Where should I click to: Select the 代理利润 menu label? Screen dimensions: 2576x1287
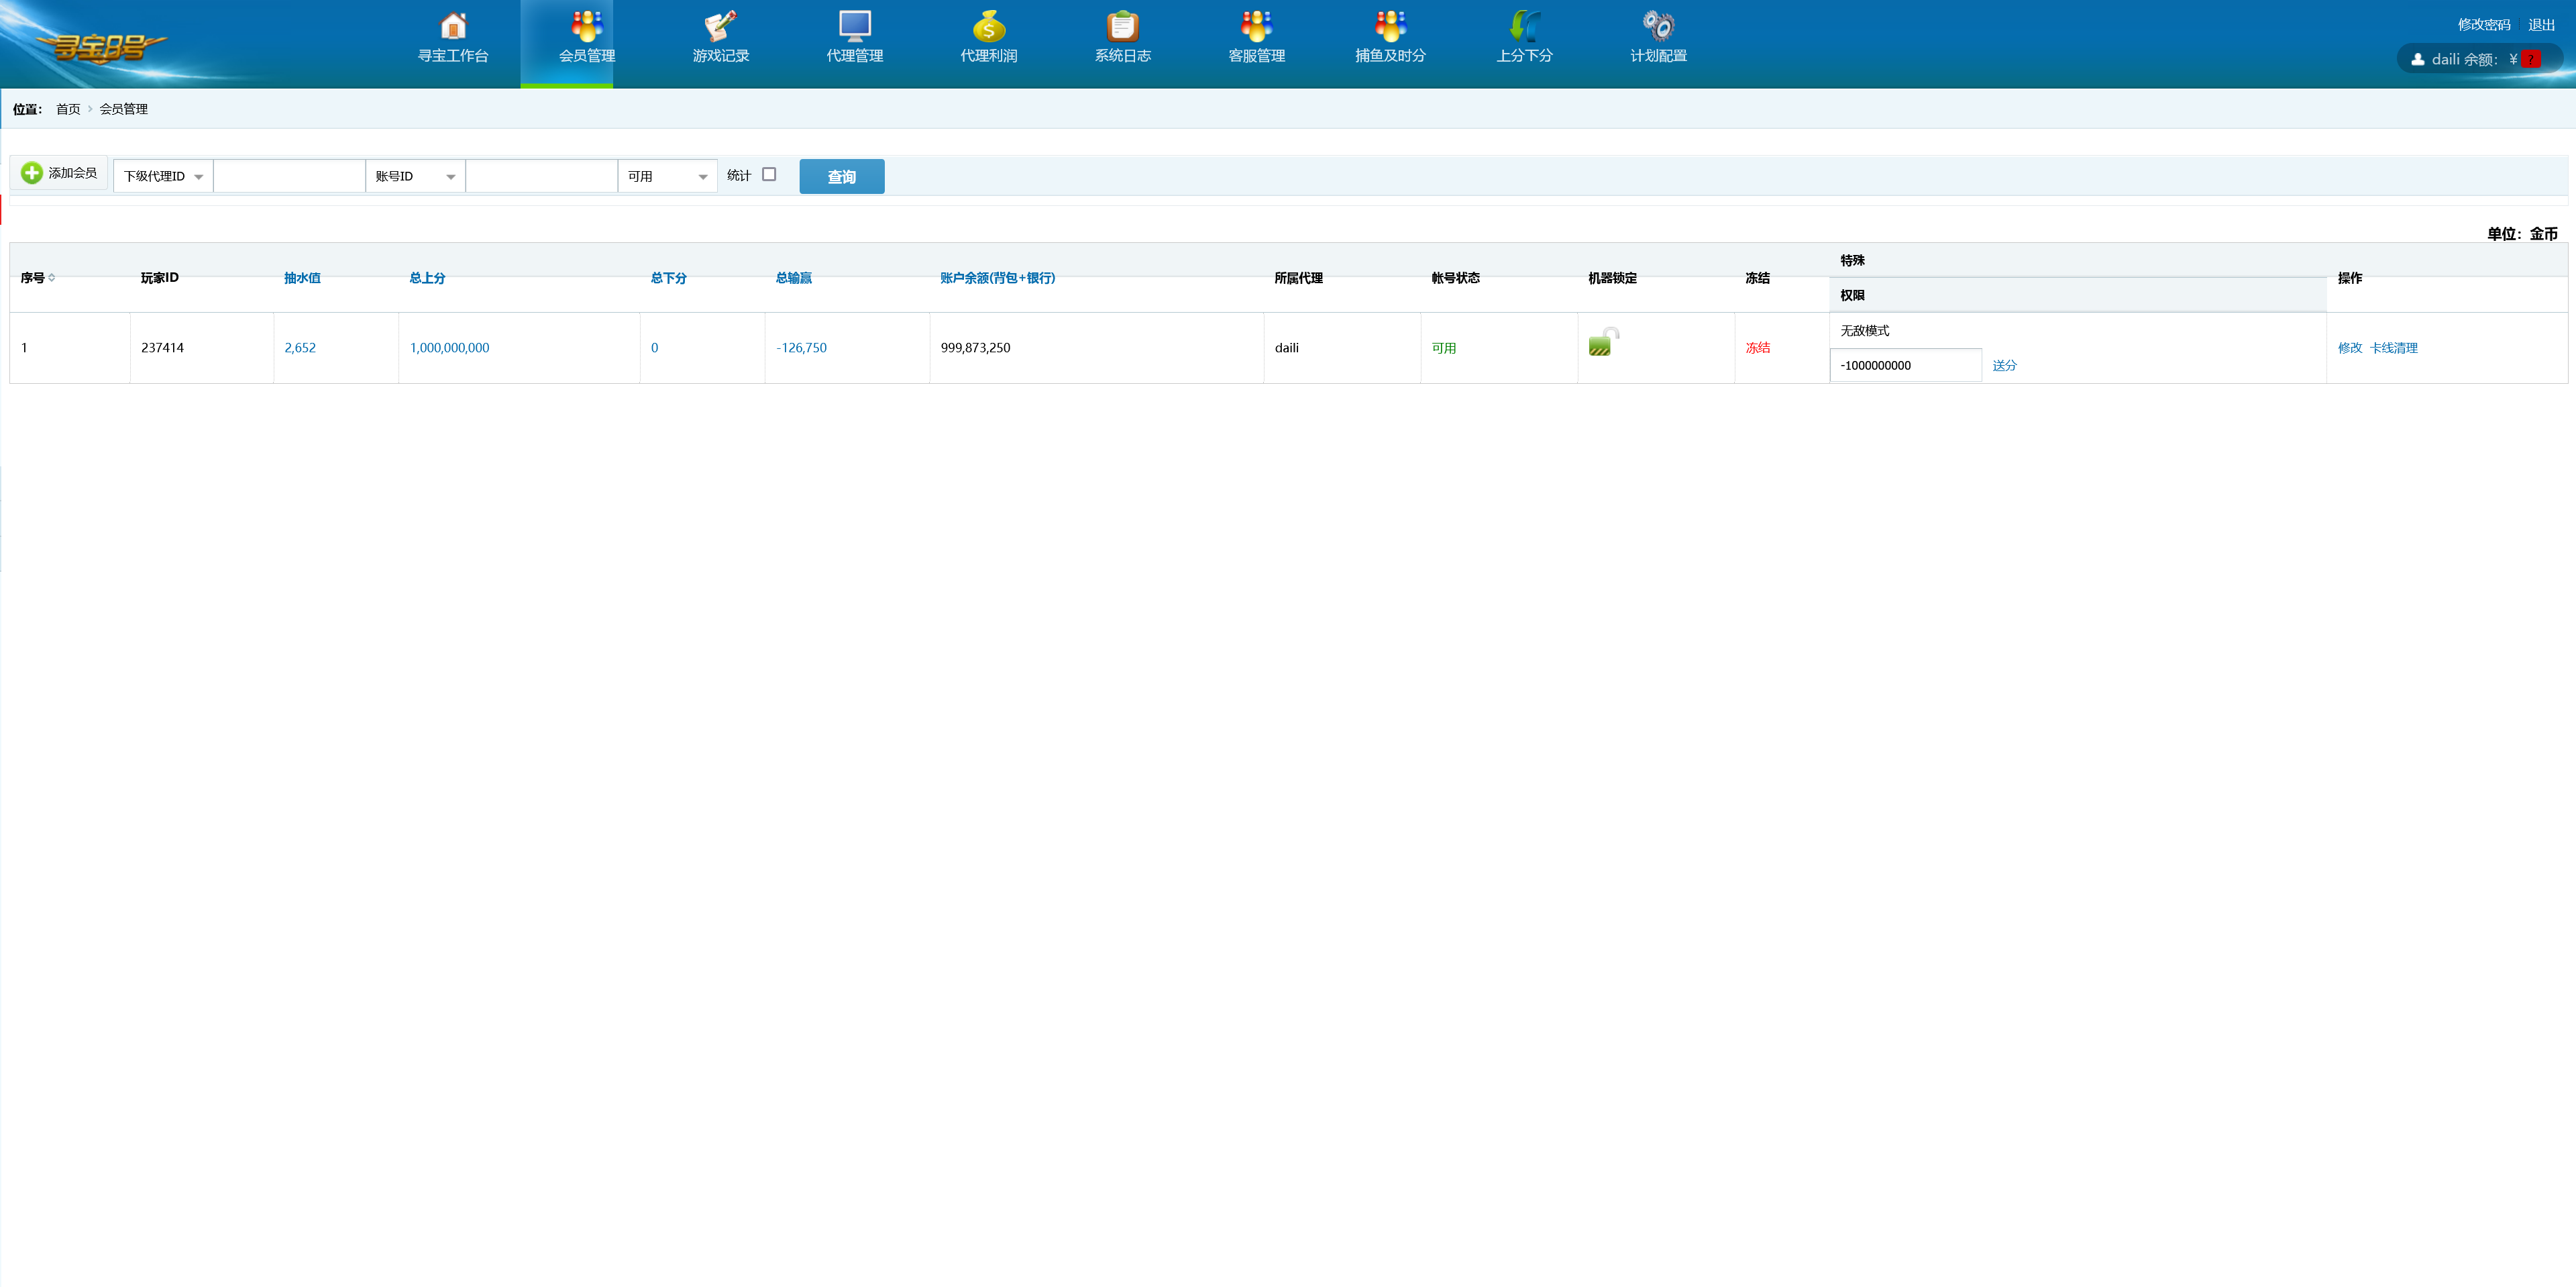click(x=989, y=56)
